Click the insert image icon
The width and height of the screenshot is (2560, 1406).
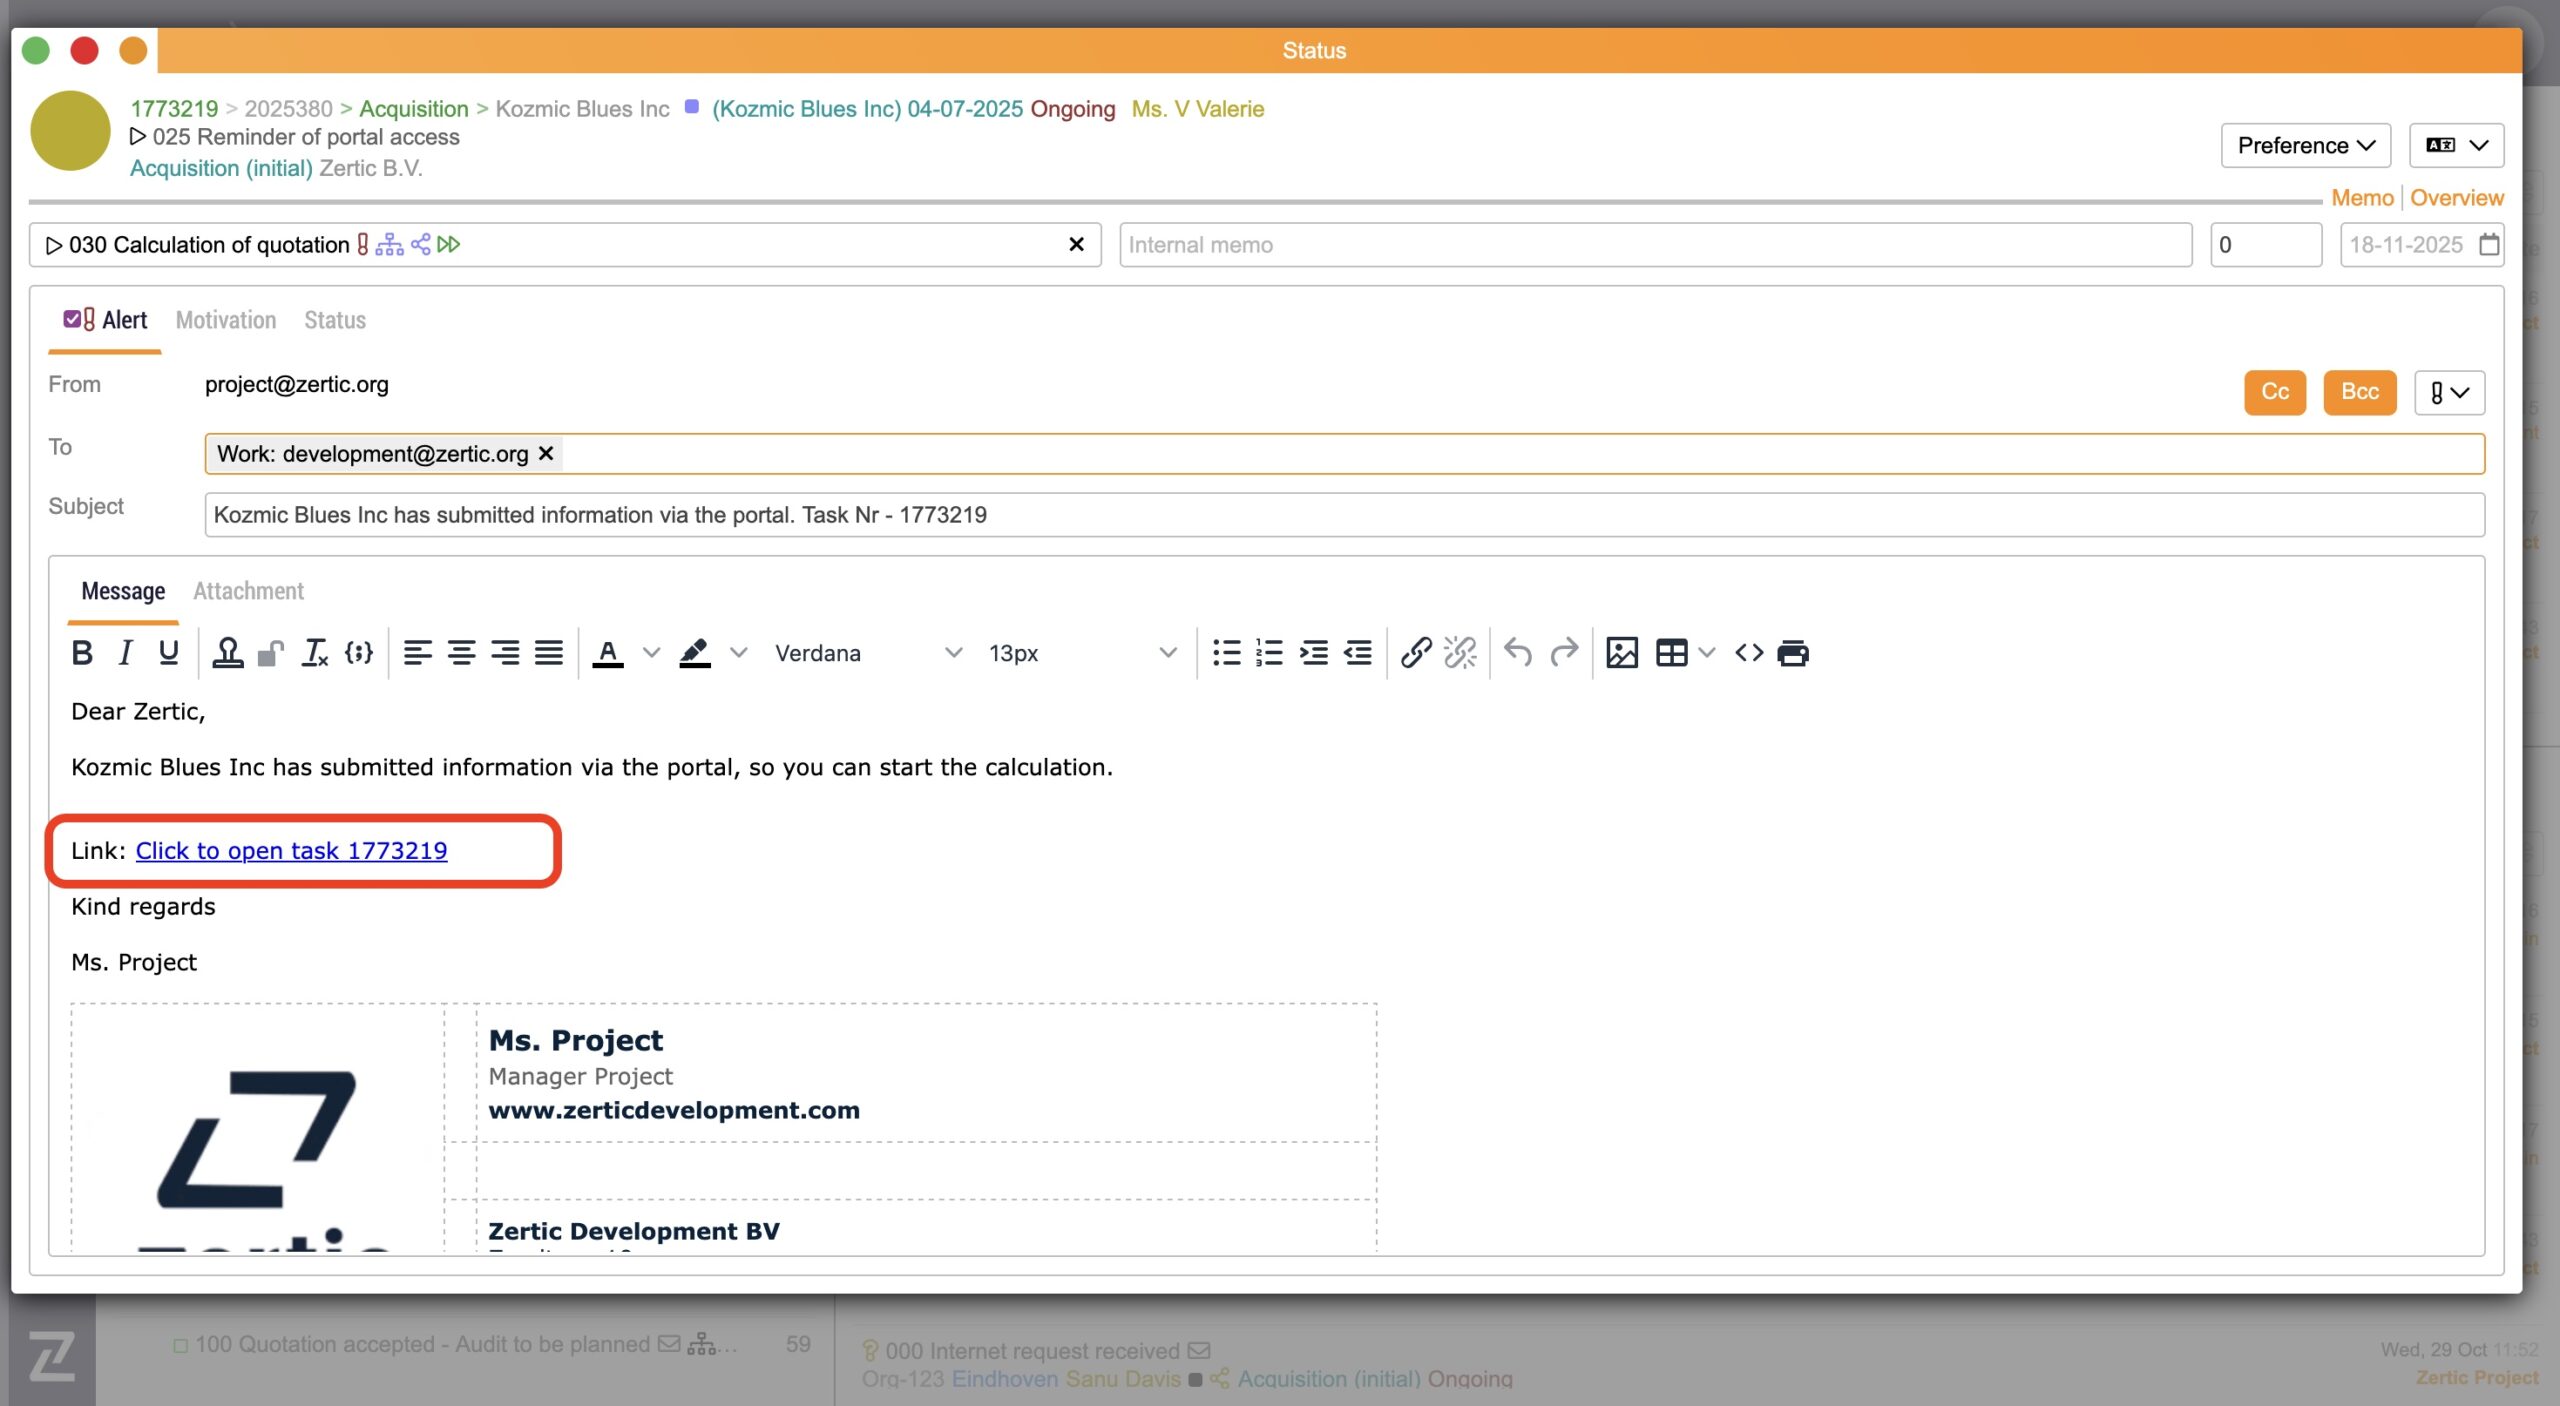(1621, 653)
